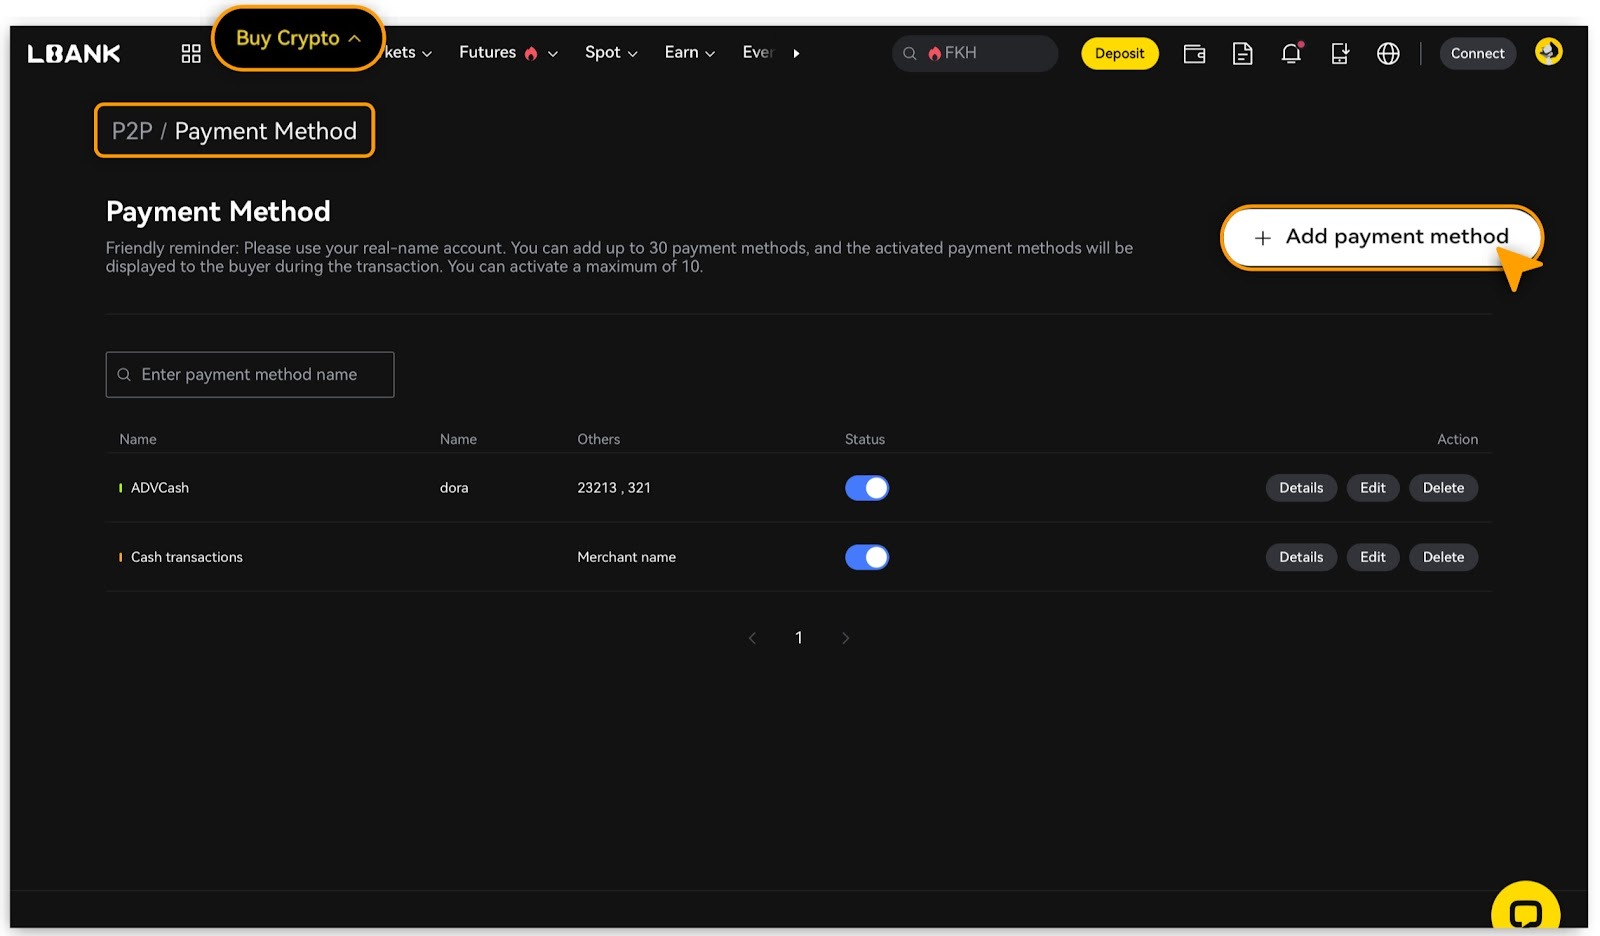Screen dimensions: 1600x936
Task: Open the Spot menu
Action: point(610,53)
